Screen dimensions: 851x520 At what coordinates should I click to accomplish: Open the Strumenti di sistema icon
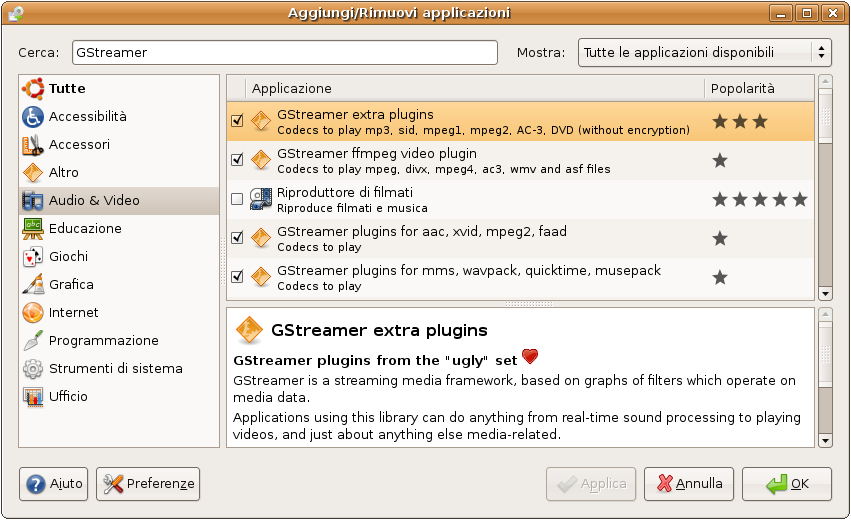pyautogui.click(x=32, y=369)
